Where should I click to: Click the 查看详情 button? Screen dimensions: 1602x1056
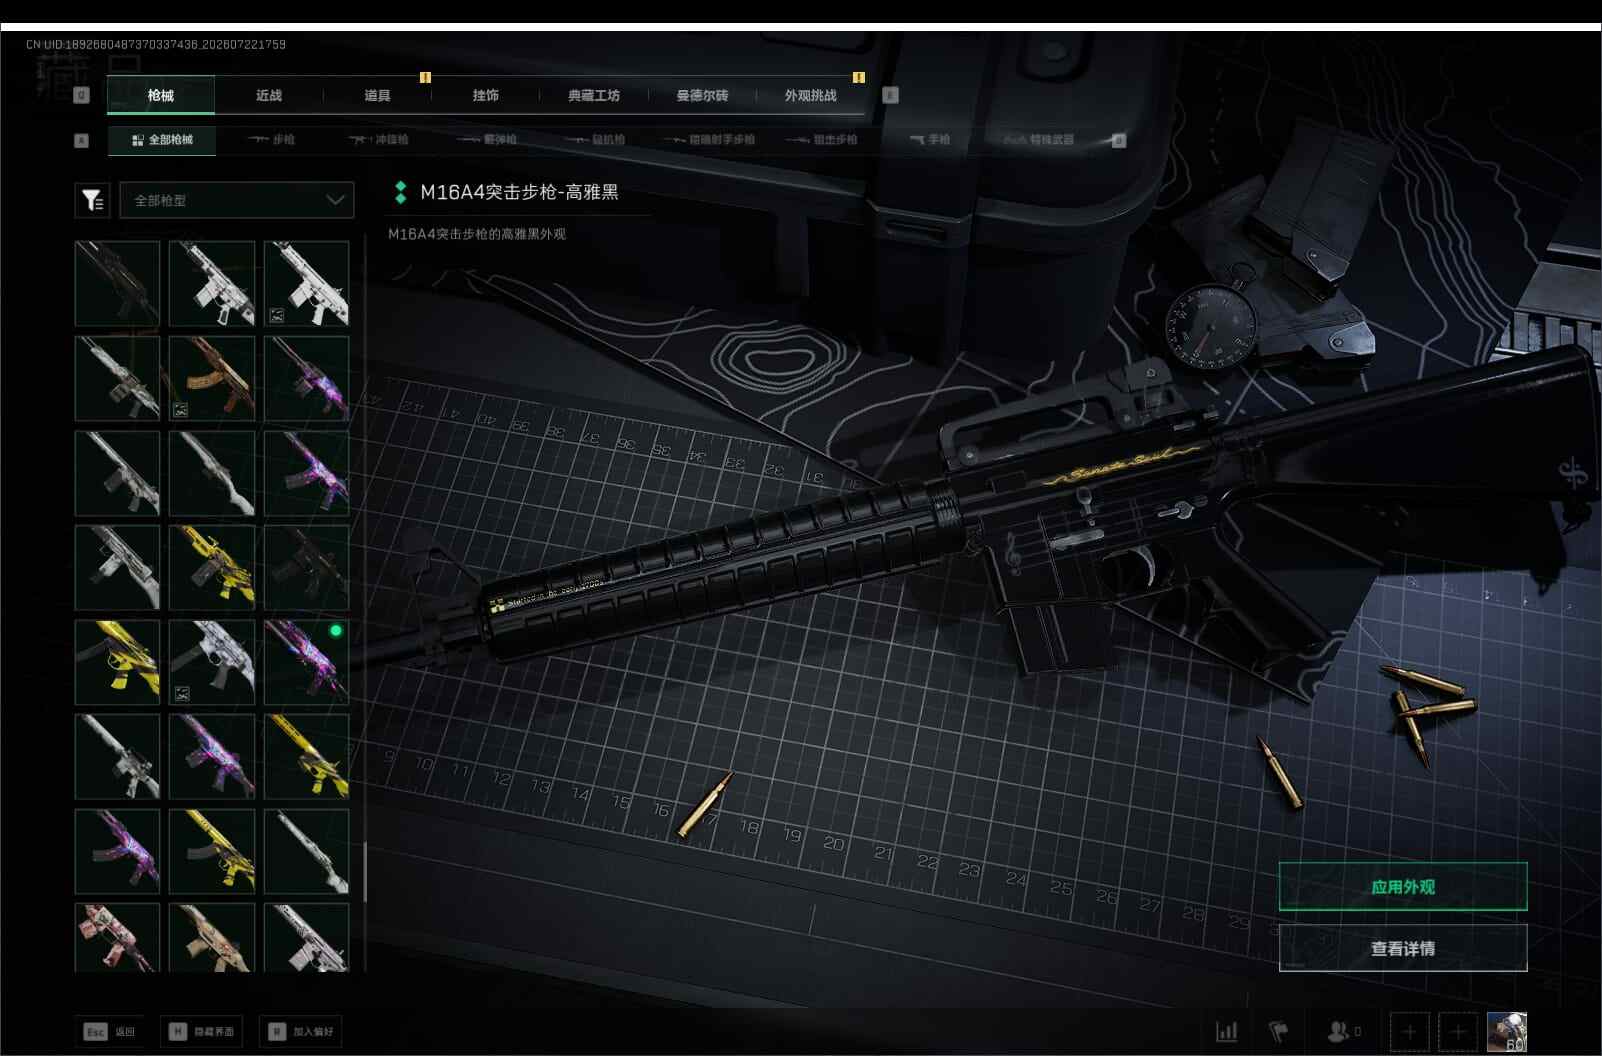pyautogui.click(x=1403, y=948)
